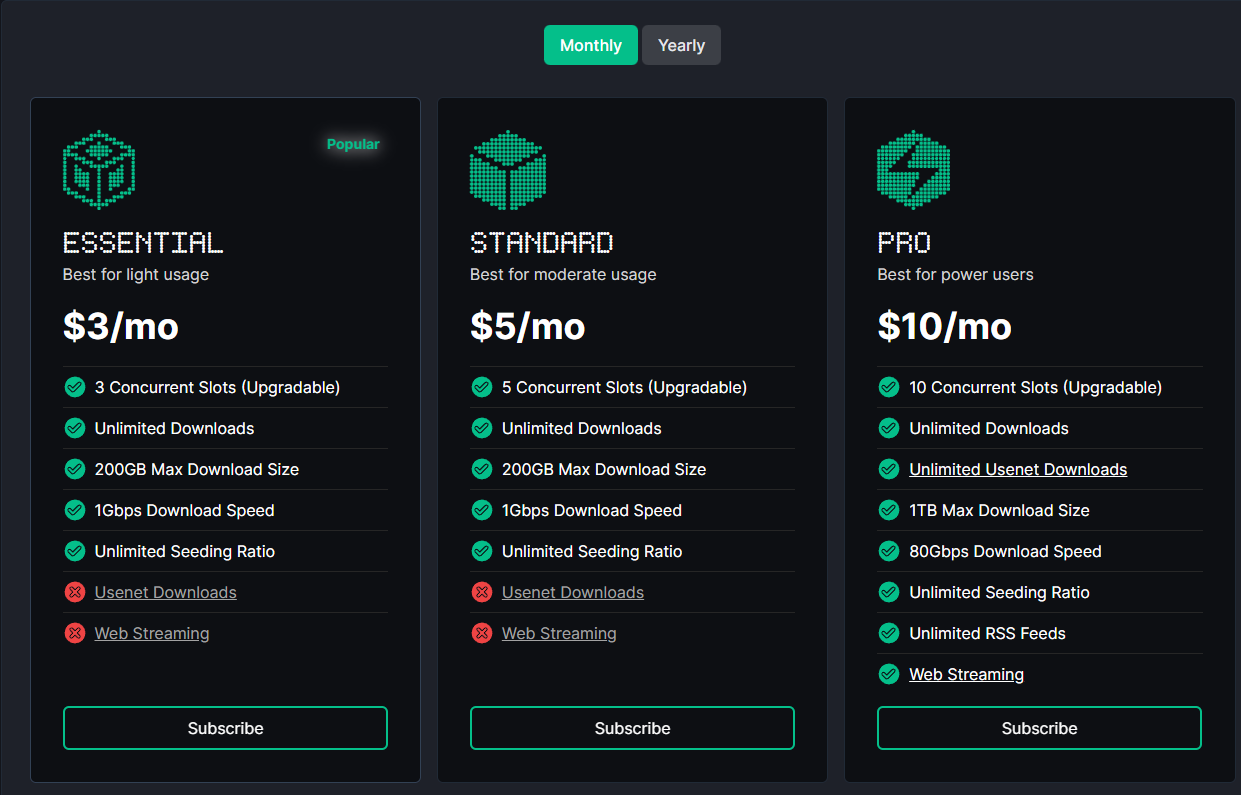Subscribe to the Standard plan

pyautogui.click(x=632, y=728)
